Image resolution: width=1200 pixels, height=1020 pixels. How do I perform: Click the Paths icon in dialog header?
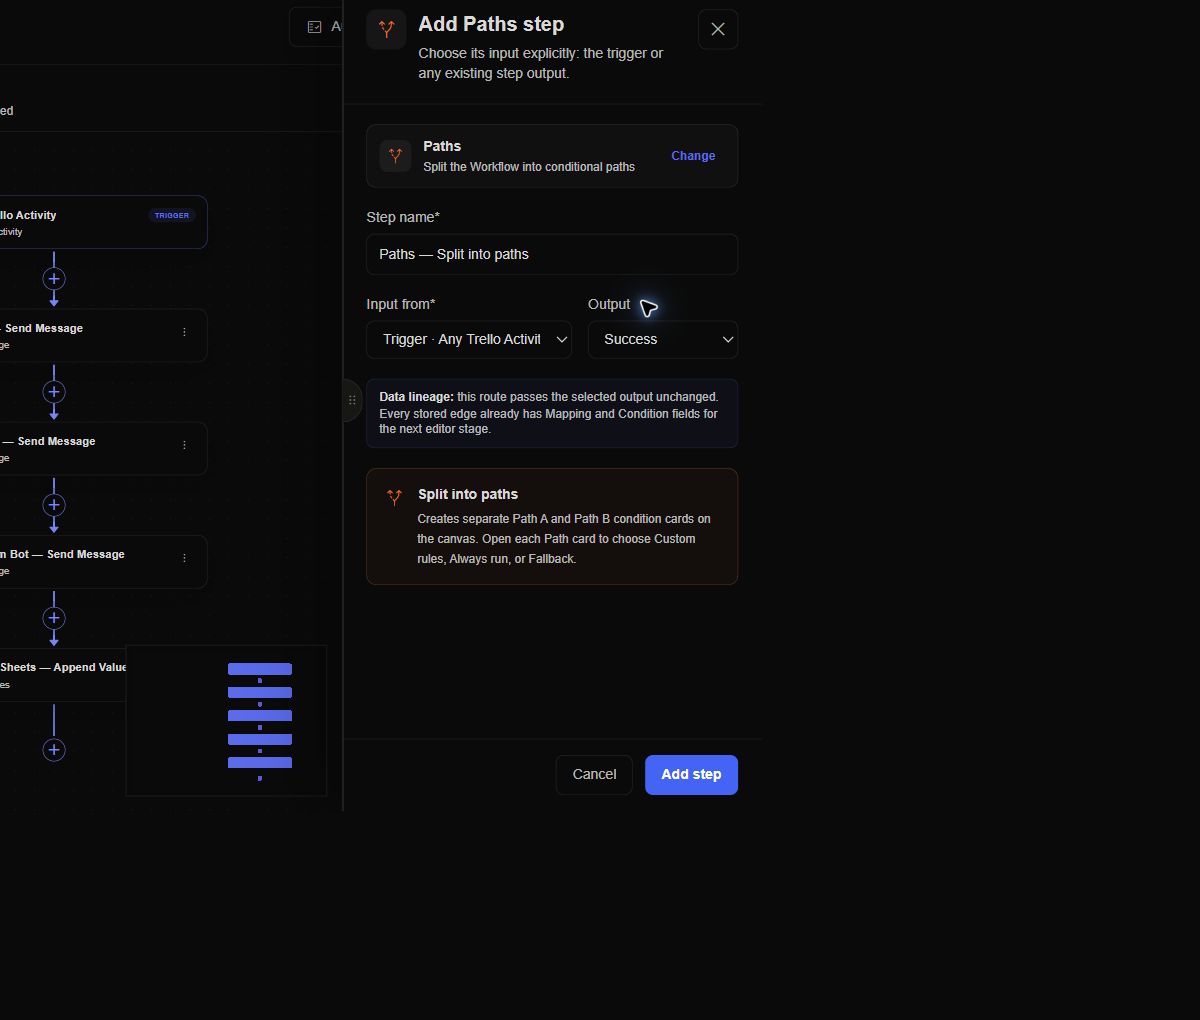pos(386,29)
